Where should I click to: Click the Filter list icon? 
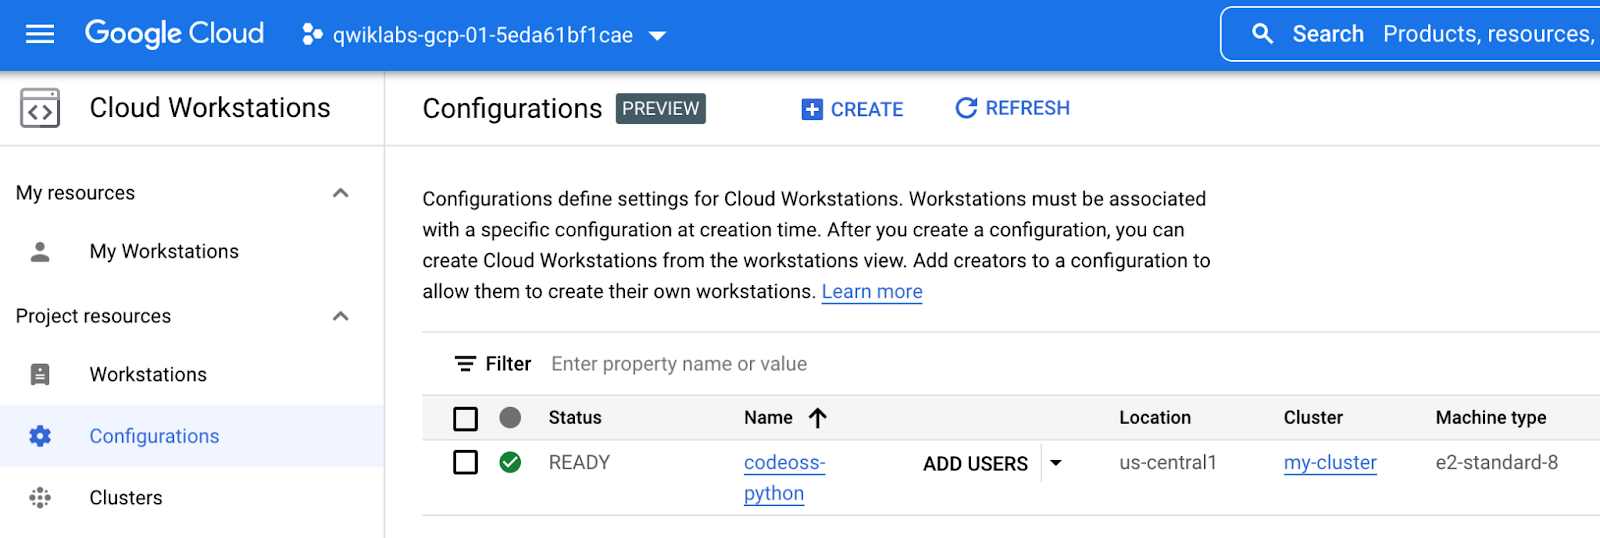point(465,364)
